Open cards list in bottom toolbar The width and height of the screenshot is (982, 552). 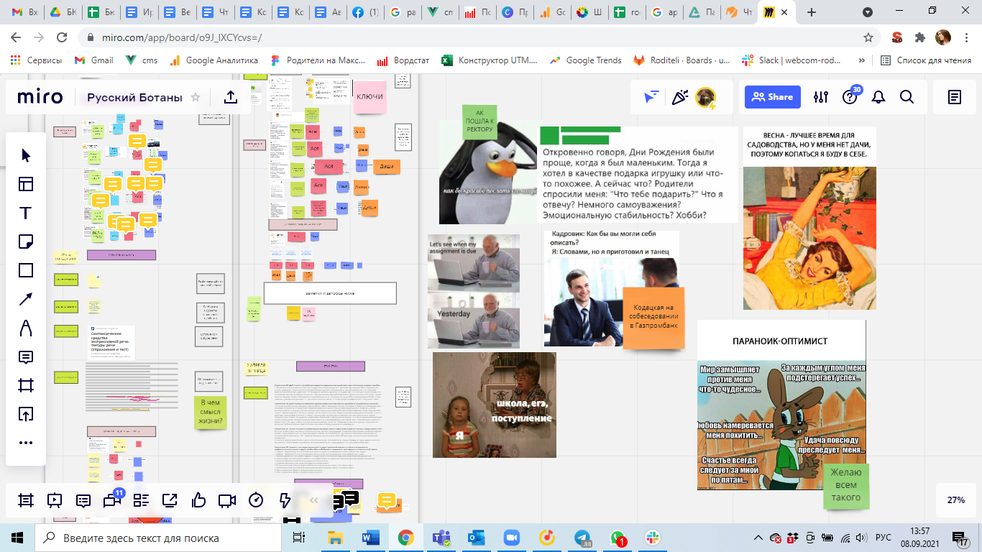141,500
